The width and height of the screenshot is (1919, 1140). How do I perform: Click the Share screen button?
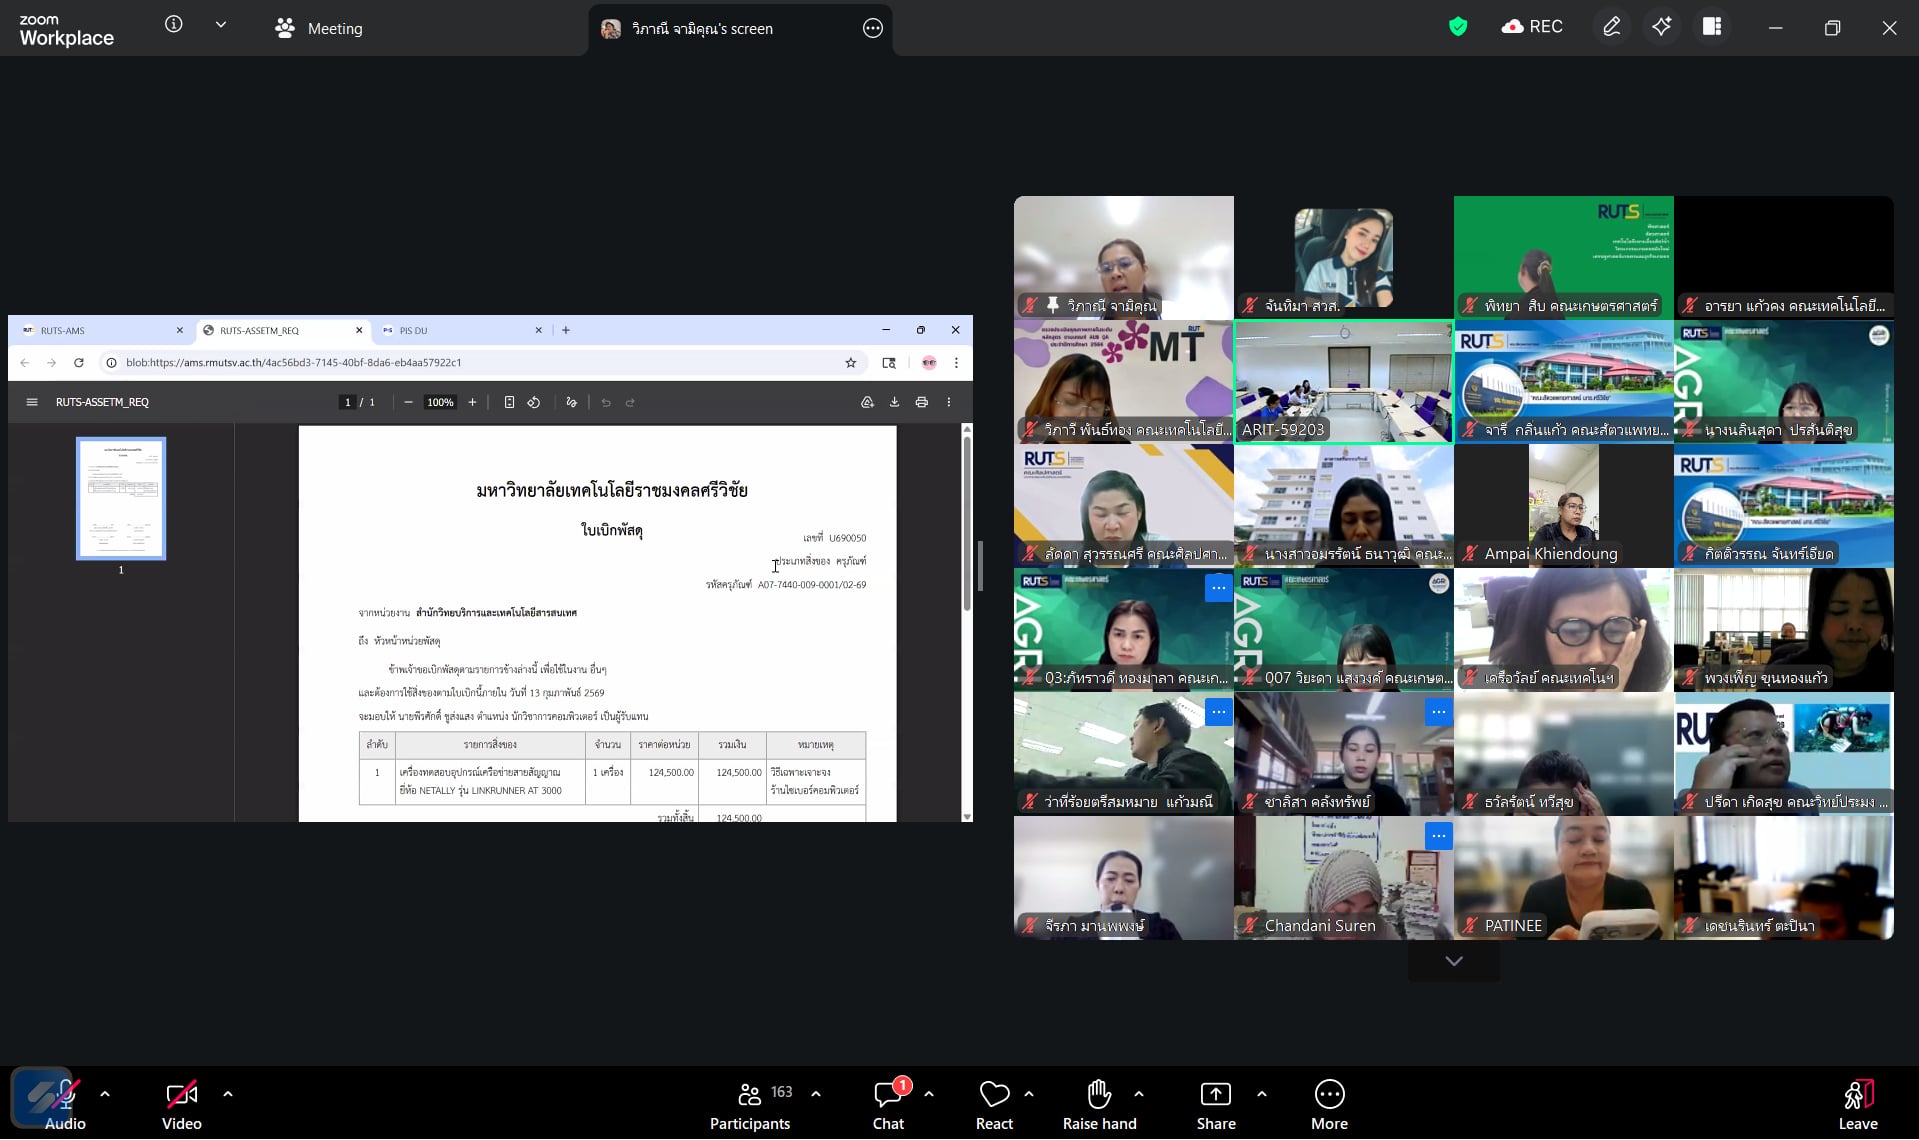[x=1215, y=1105]
